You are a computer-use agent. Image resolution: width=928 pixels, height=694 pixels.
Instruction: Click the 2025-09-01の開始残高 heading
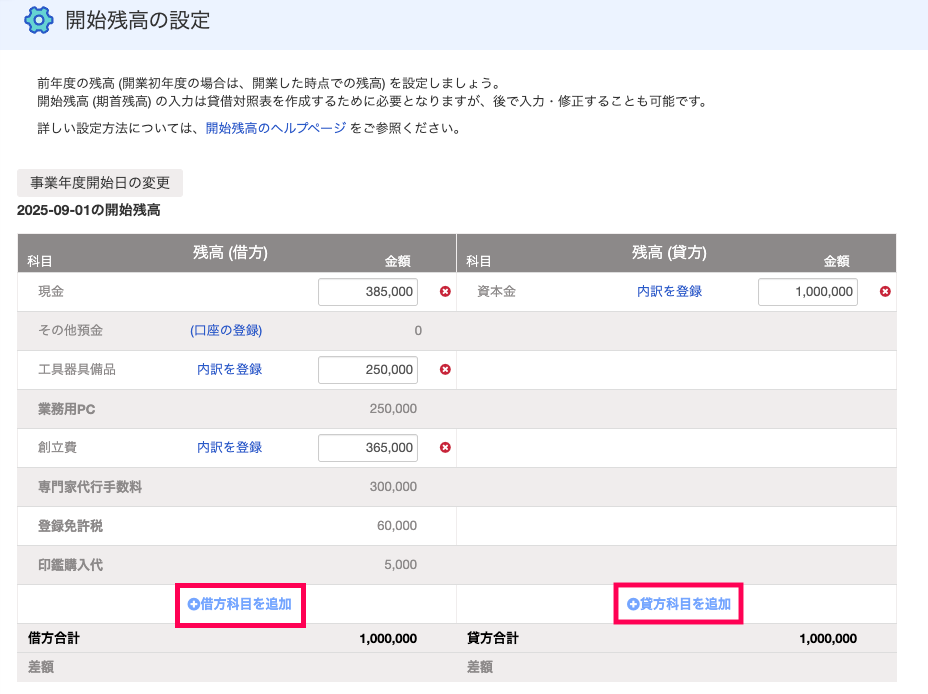pos(89,210)
